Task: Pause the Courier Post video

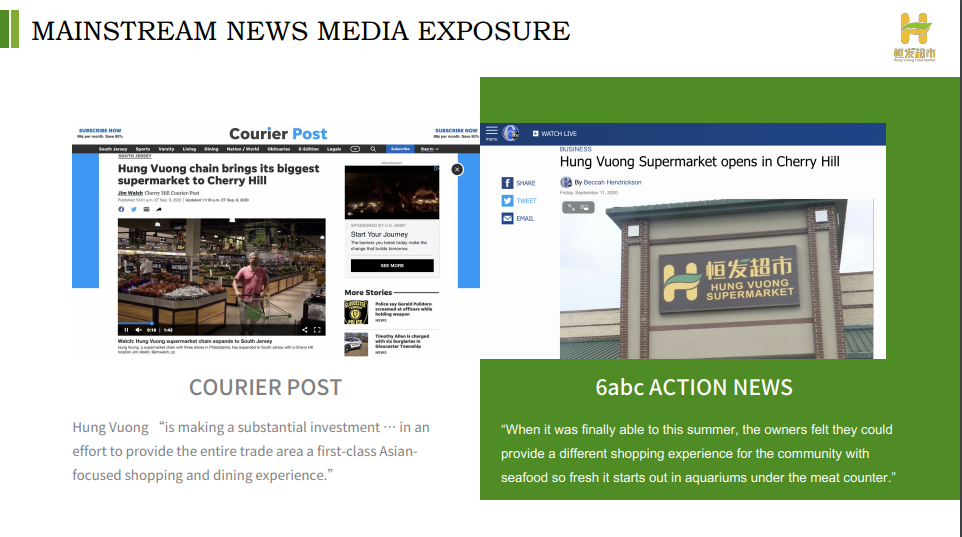Action: tap(126, 330)
